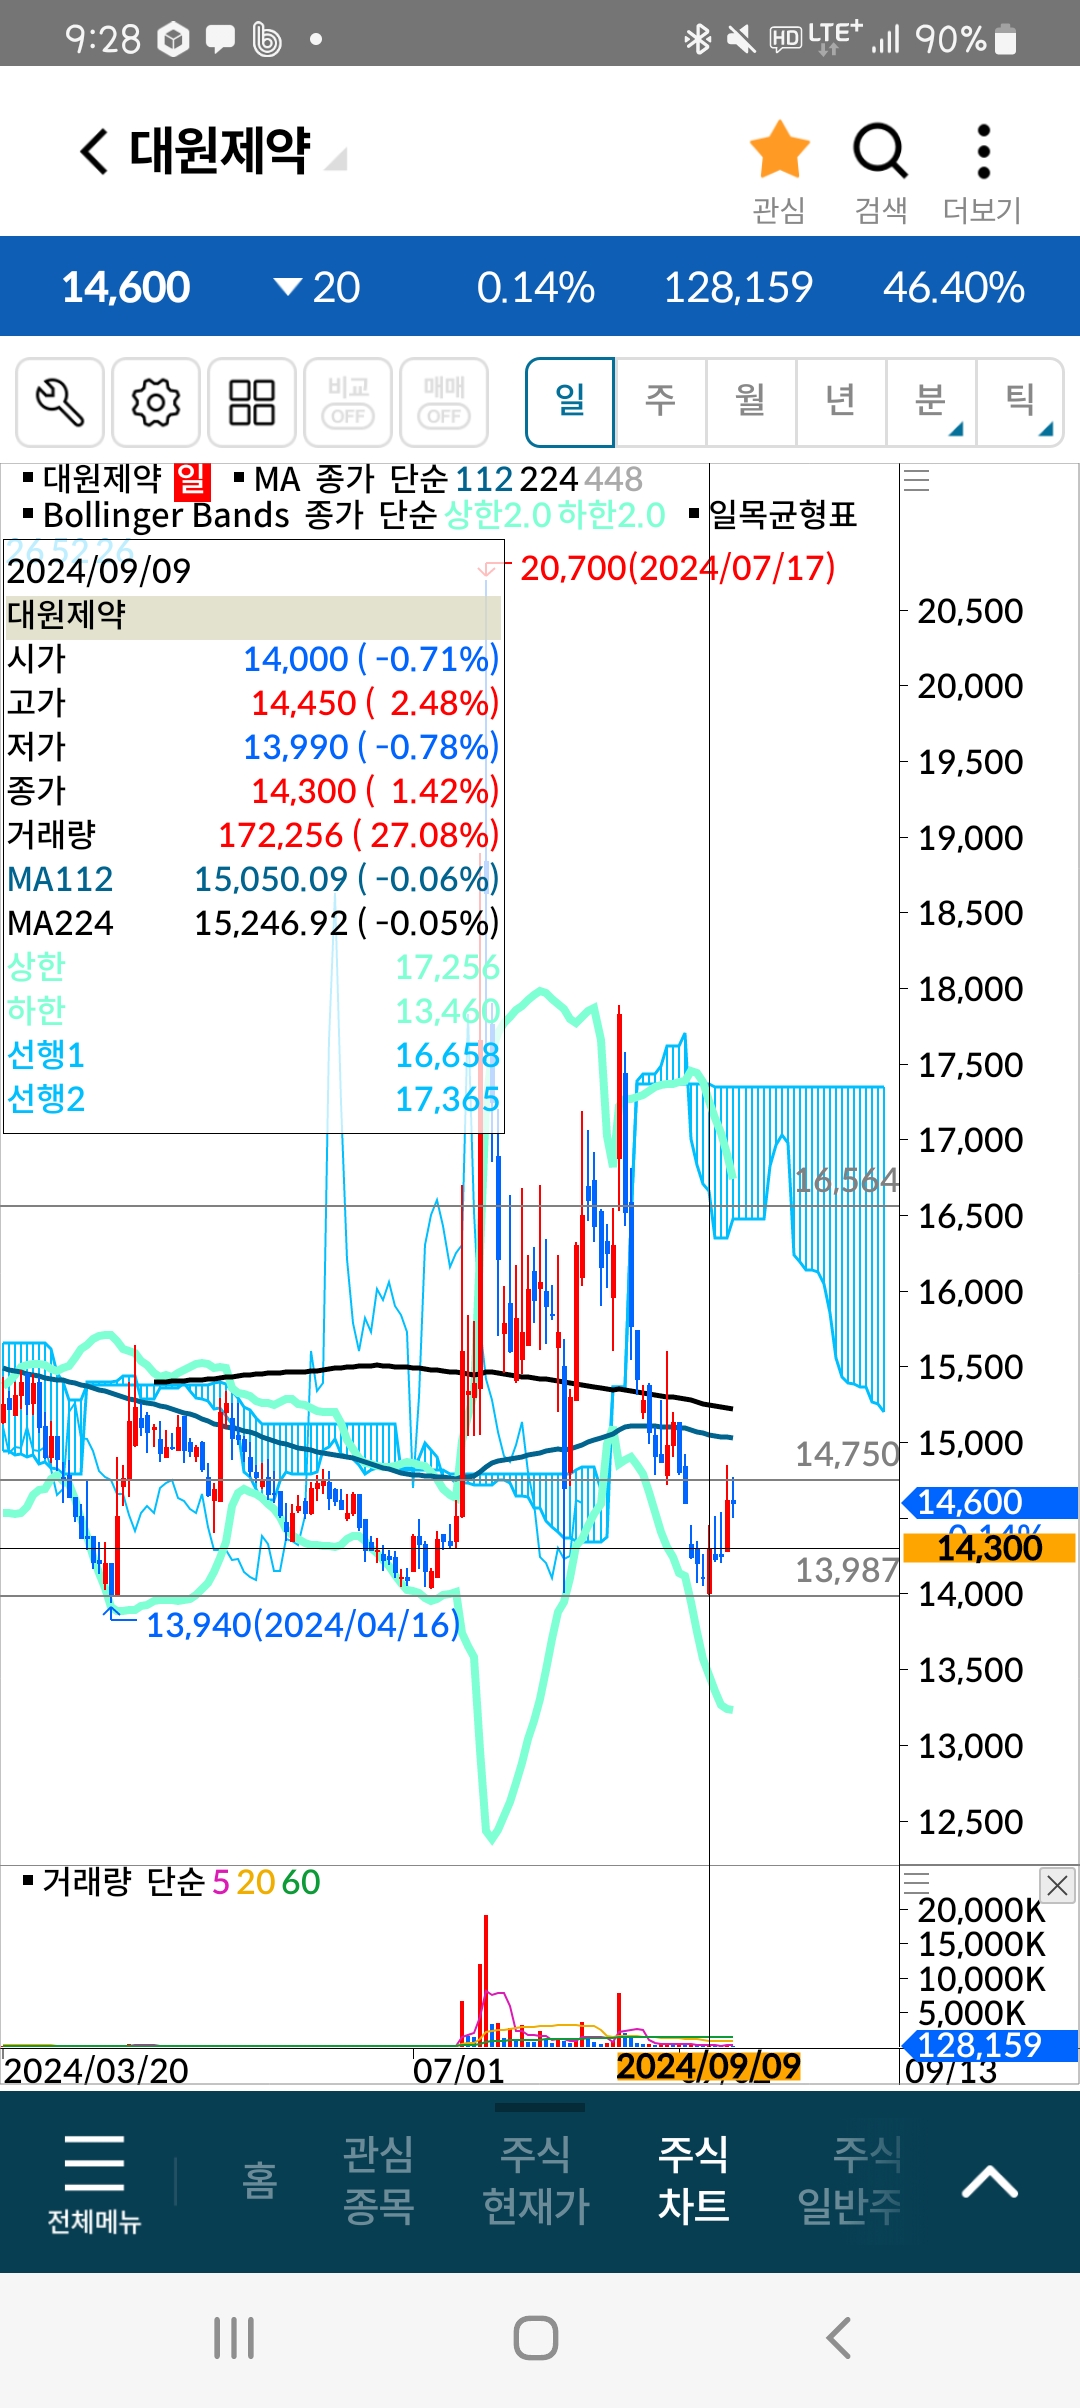Image resolution: width=1080 pixels, height=2408 pixels.
Task: Open 주식현재가 in bottom navigation
Action: (536, 2180)
